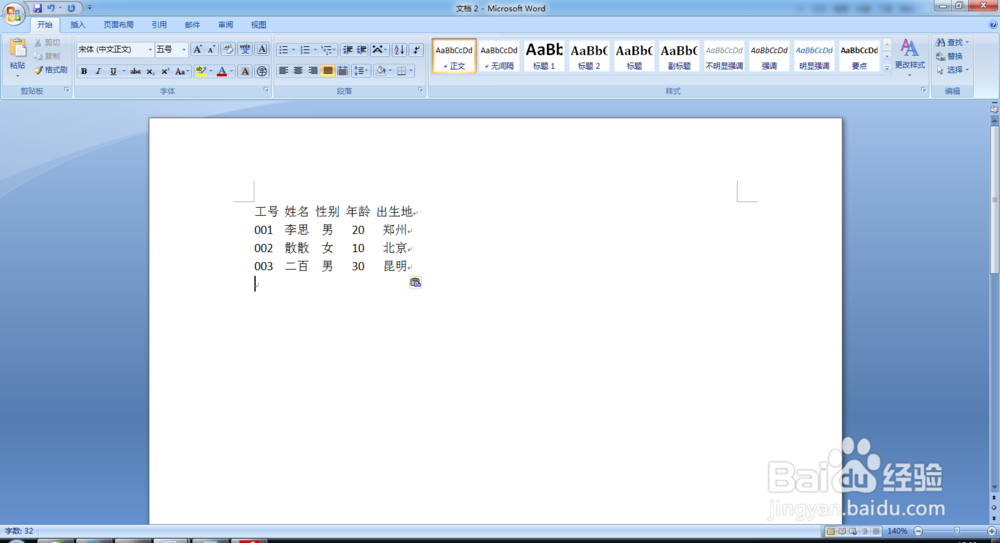Align text to the left
The width and height of the screenshot is (1000, 543).
tap(283, 71)
